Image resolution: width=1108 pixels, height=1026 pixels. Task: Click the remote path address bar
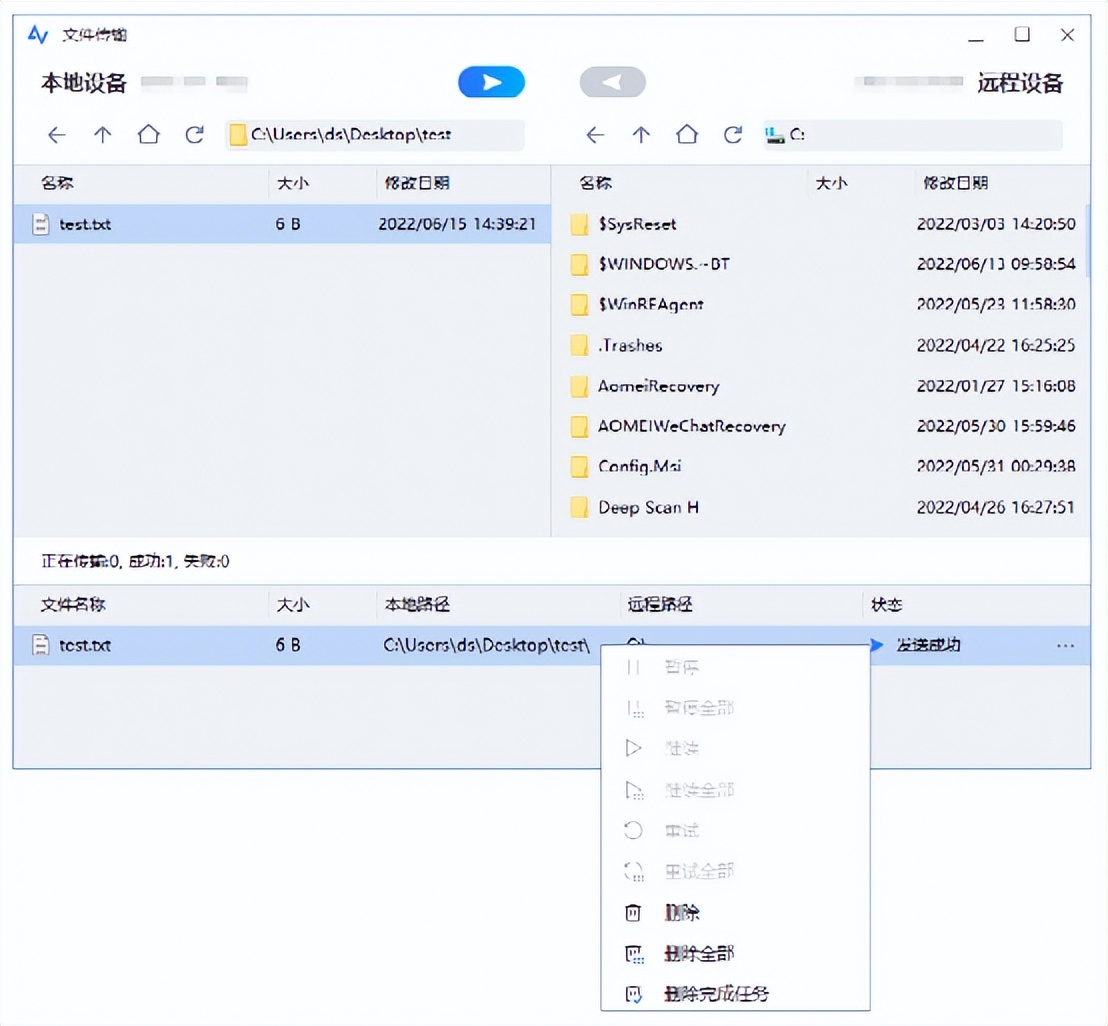point(910,134)
